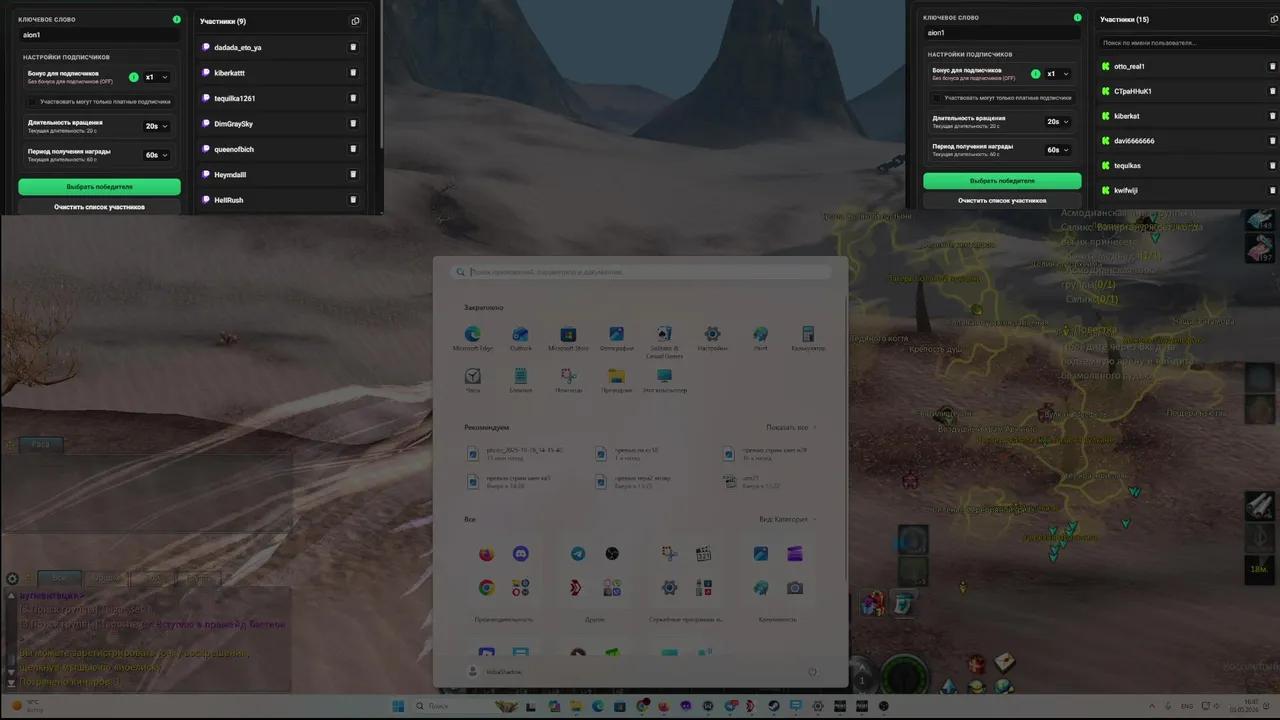Click the Windows Start button on taskbar

coord(398,706)
